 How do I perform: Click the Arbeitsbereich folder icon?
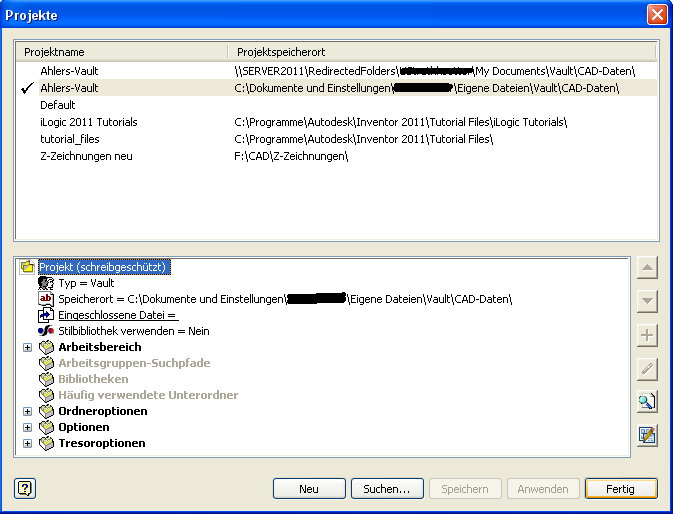pyautogui.click(x=46, y=347)
